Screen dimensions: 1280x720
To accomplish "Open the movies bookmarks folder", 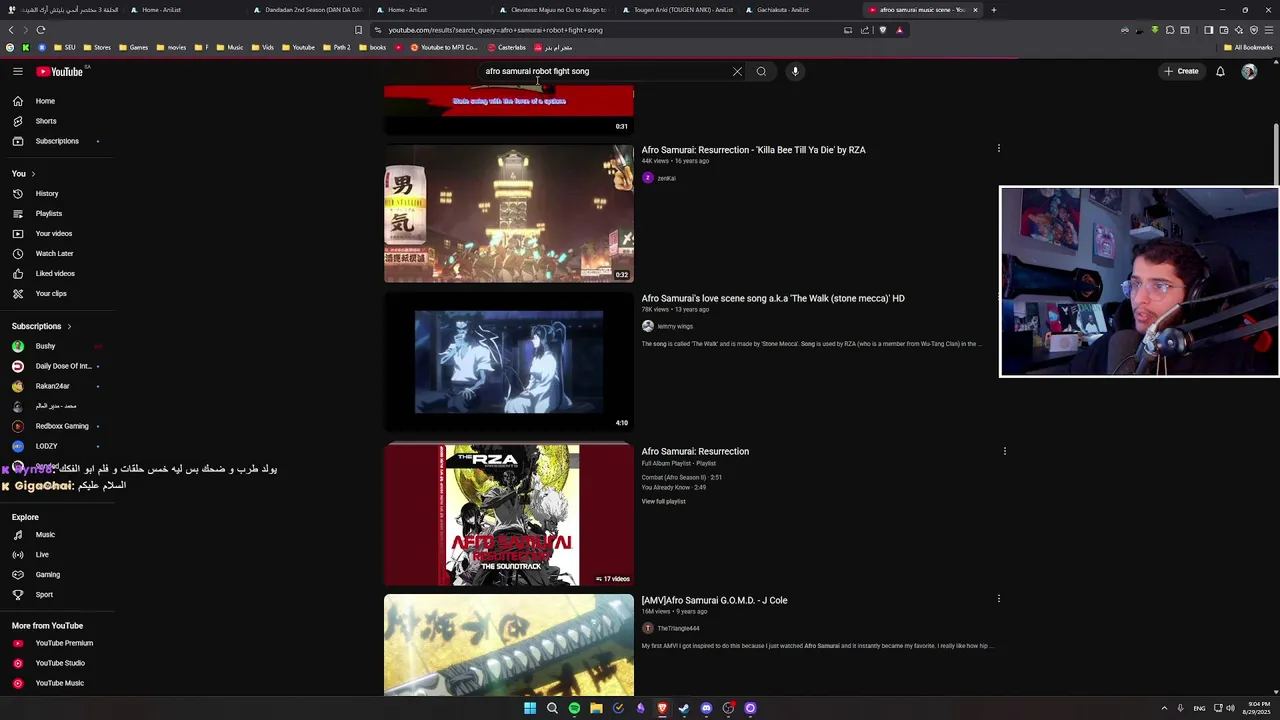I will (x=171, y=47).
